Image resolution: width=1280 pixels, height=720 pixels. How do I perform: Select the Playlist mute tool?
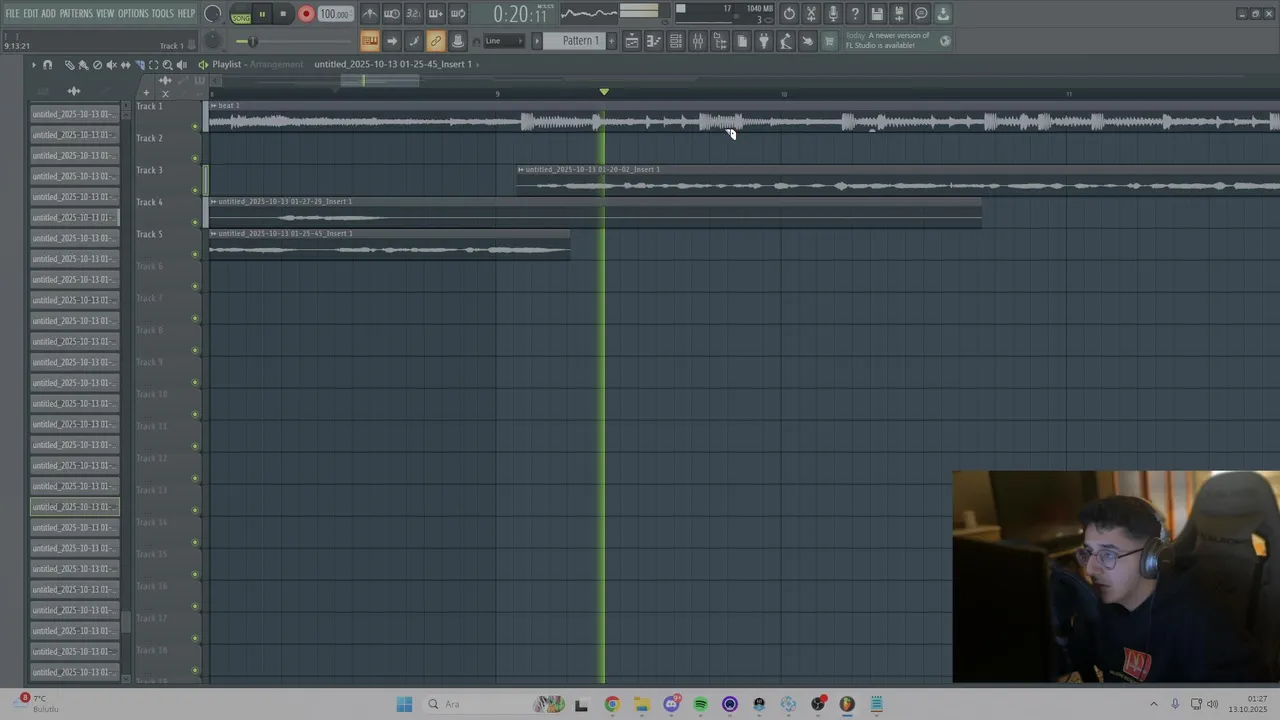111,65
